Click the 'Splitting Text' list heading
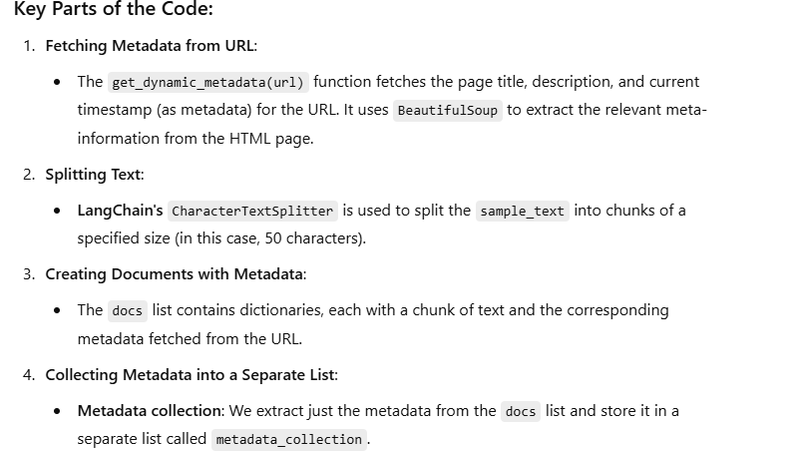 click(93, 174)
